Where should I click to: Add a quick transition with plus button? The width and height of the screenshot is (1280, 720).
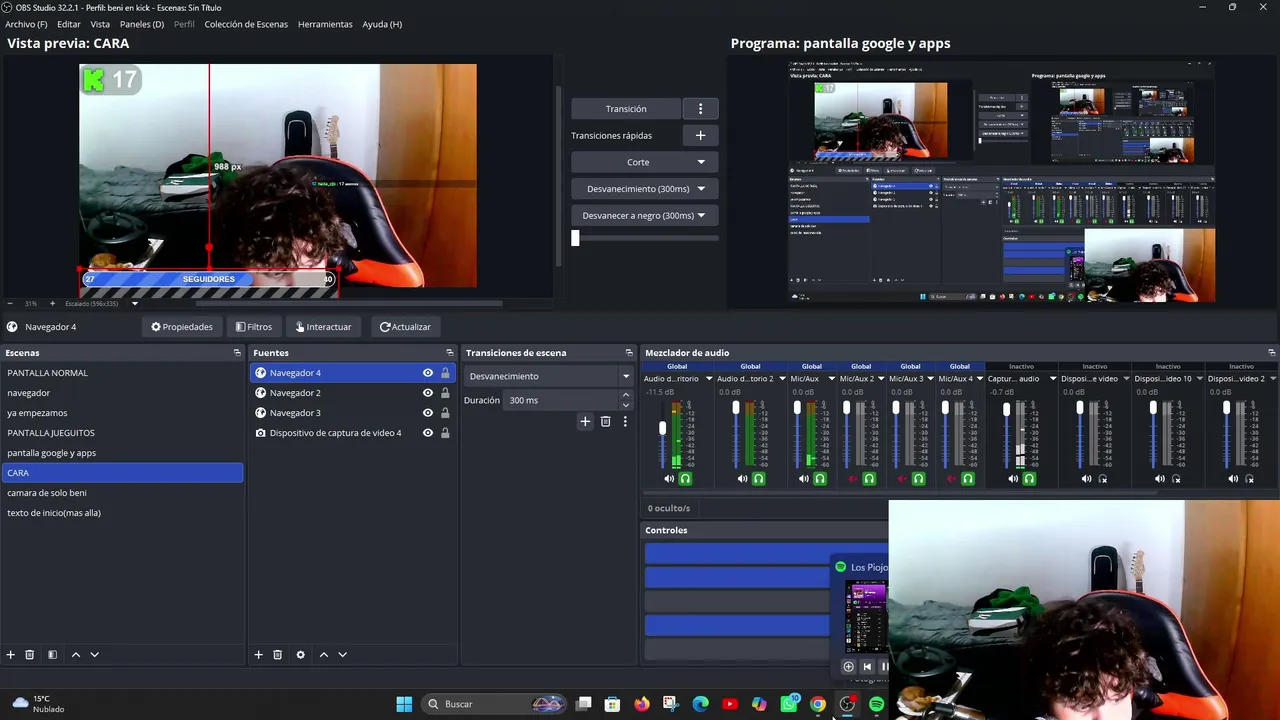(700, 136)
